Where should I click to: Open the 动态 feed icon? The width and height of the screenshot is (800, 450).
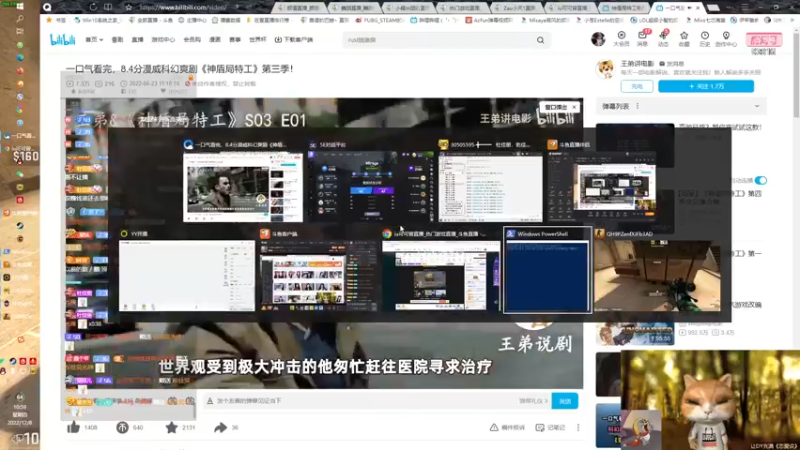coord(663,39)
